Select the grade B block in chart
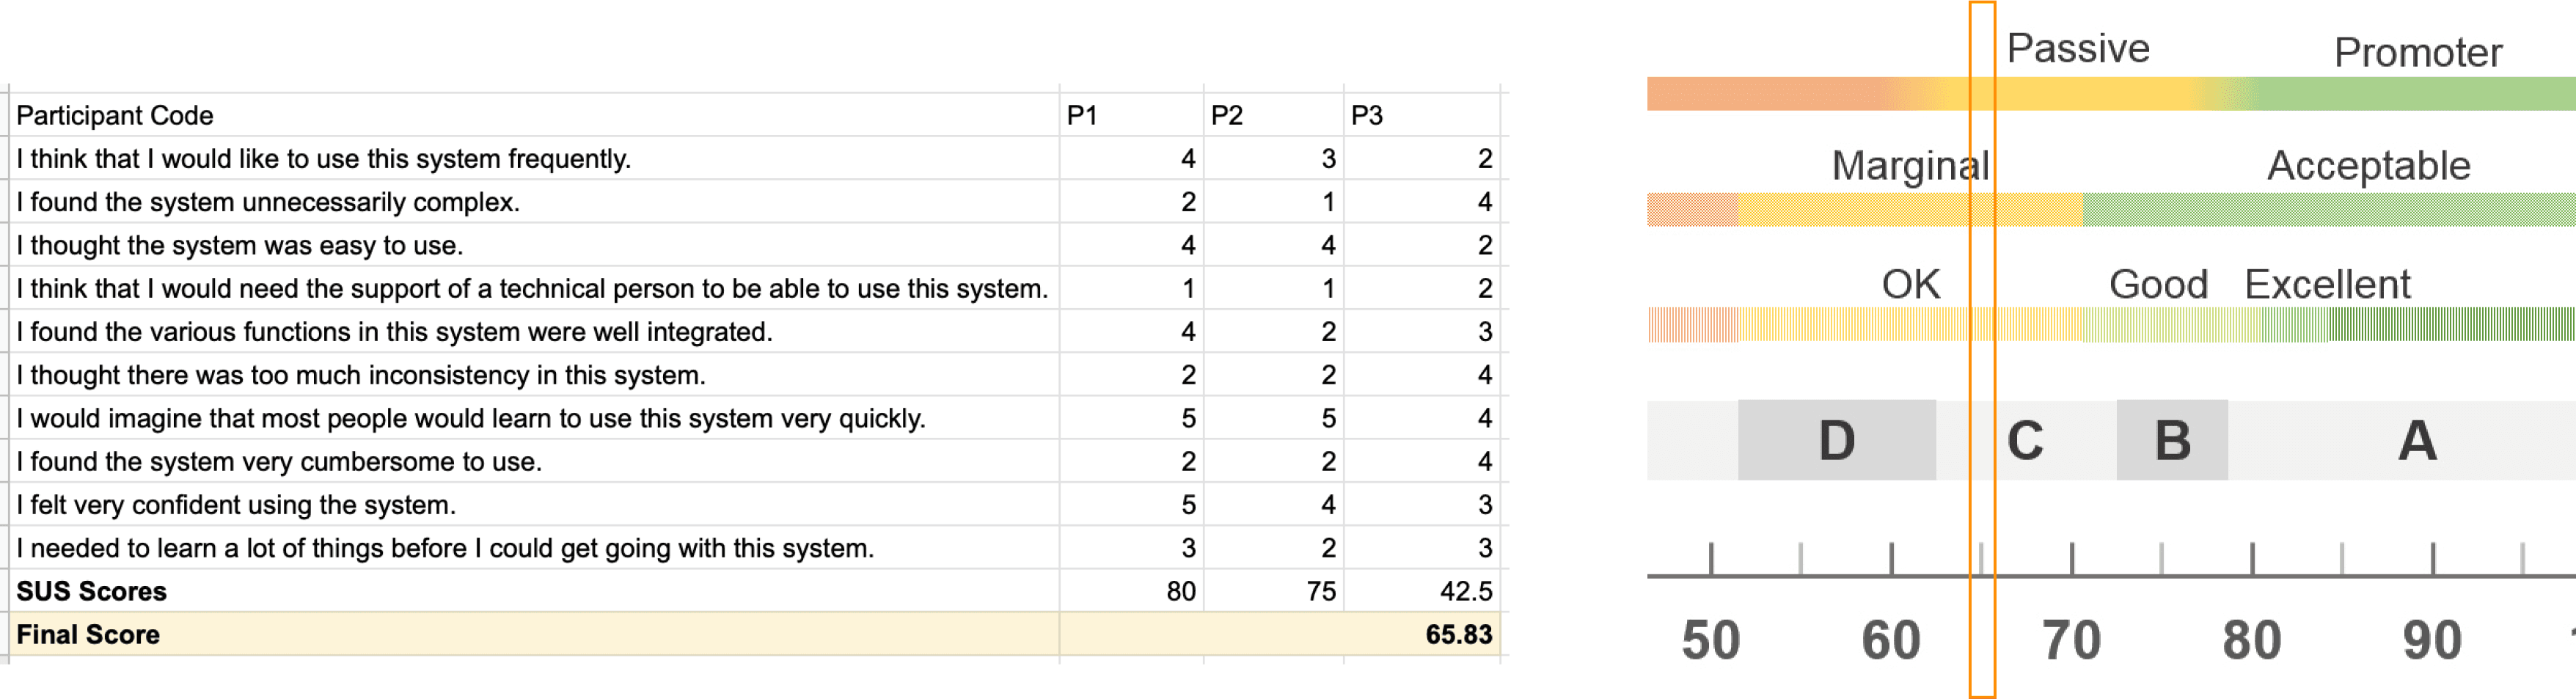Image resolution: width=2576 pixels, height=699 pixels. coord(2172,440)
